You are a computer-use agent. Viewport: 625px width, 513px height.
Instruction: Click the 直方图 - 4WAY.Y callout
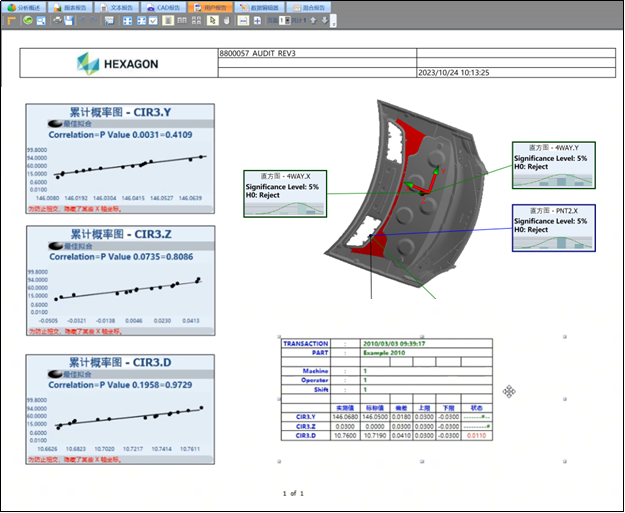(x=554, y=165)
